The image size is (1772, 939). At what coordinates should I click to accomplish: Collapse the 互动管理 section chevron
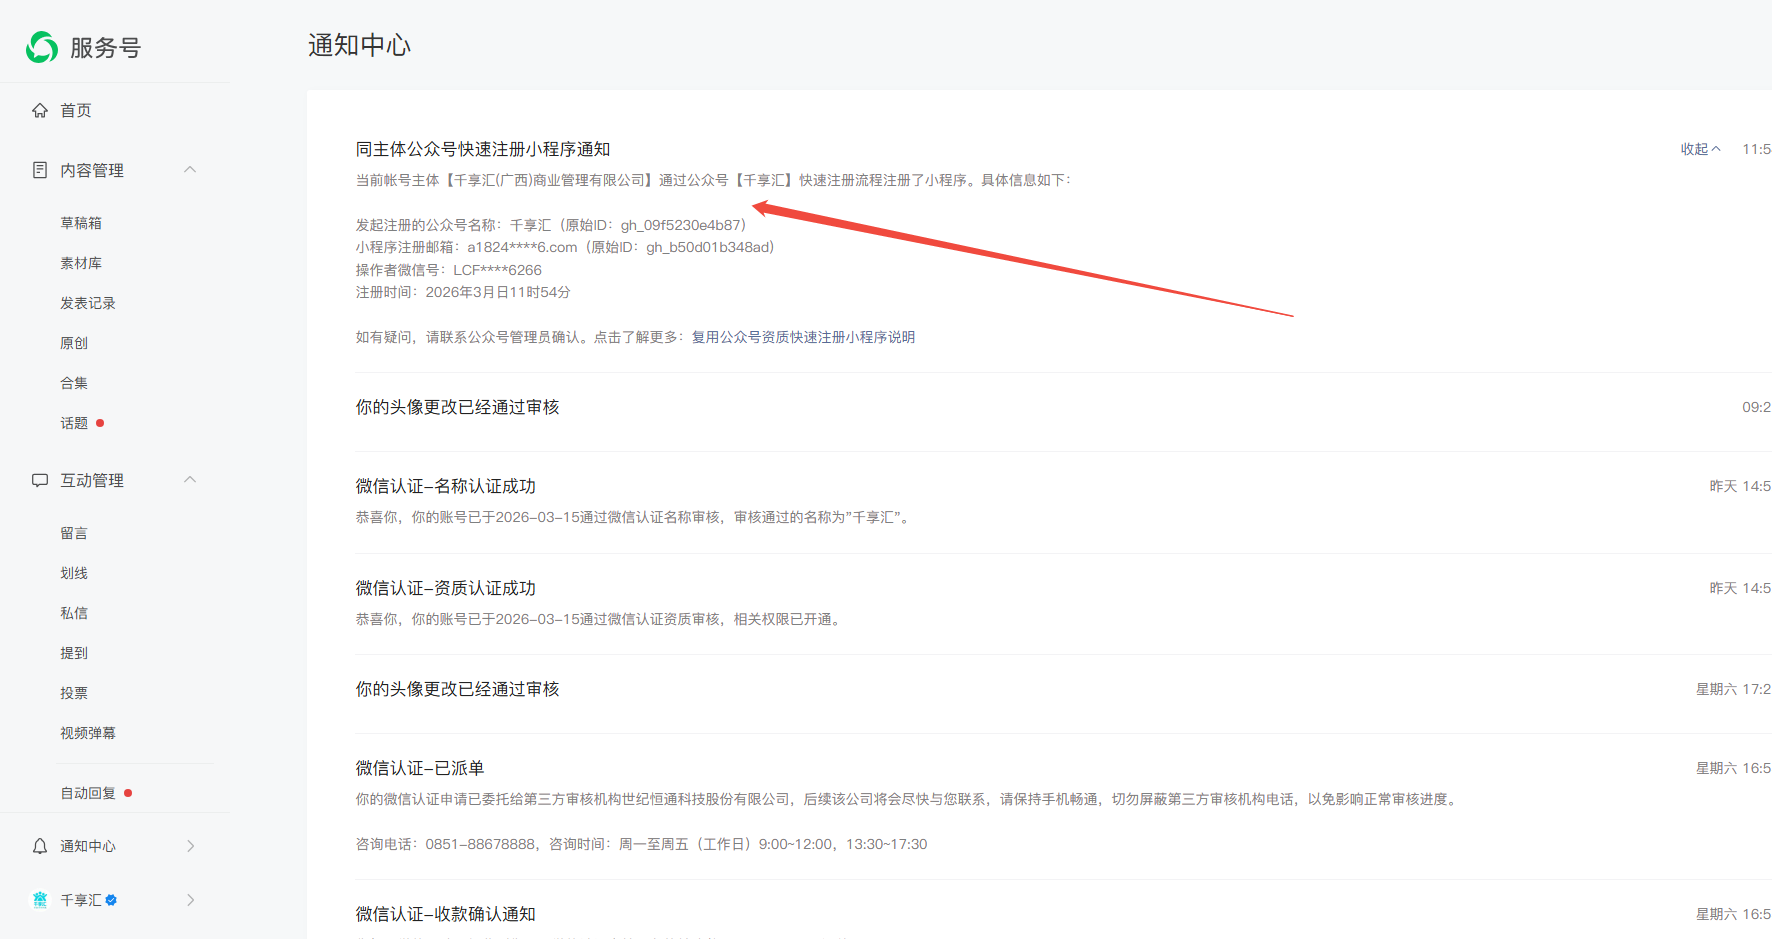(x=190, y=480)
